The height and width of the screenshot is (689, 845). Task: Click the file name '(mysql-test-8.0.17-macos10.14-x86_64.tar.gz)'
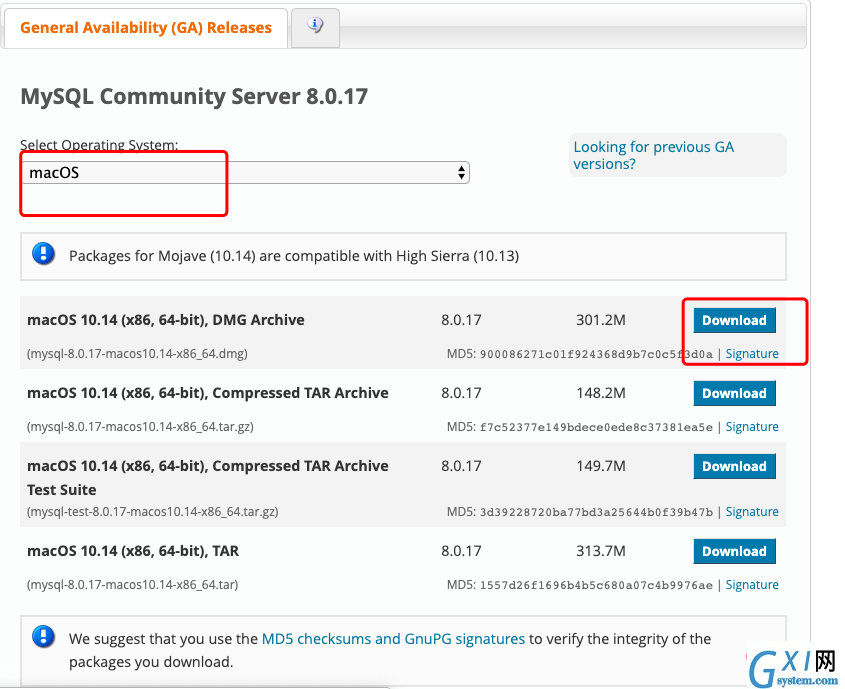tap(153, 511)
